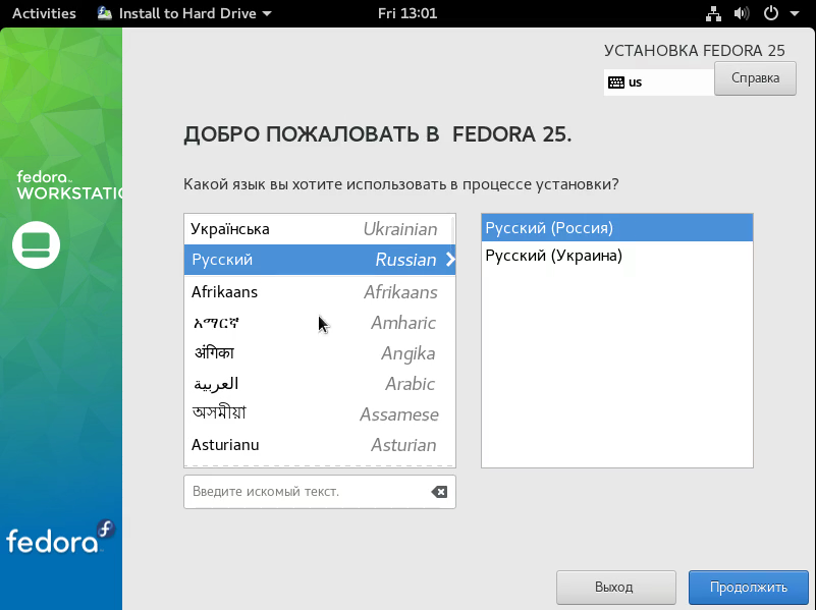This screenshot has height=610, width=816.
Task: Choose locale Русский (Россия)
Action: [x=617, y=228]
